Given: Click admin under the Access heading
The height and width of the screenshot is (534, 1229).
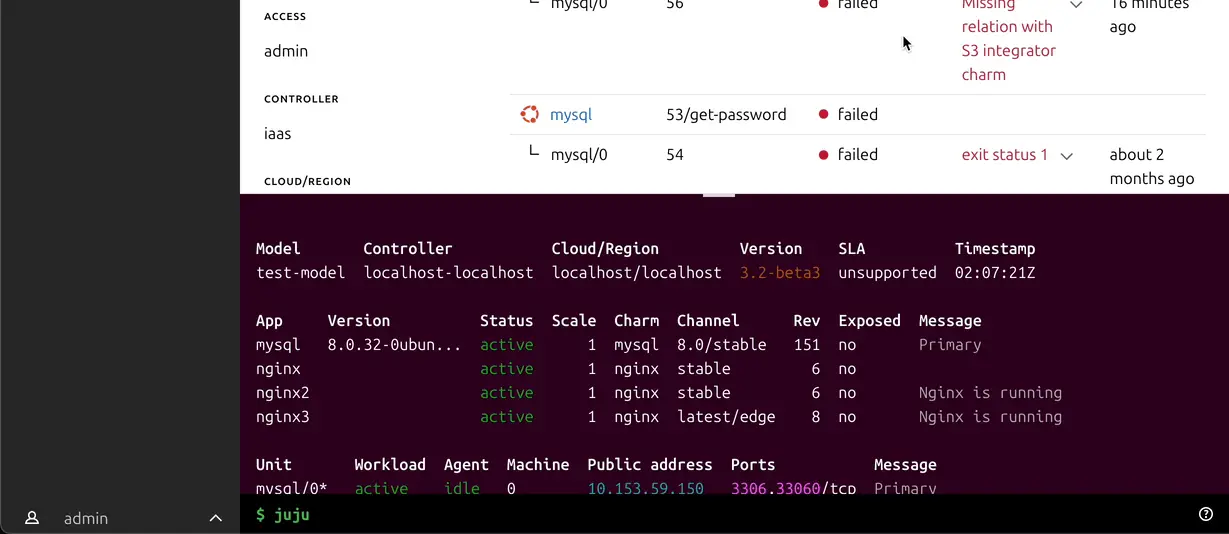Looking at the screenshot, I should (286, 51).
